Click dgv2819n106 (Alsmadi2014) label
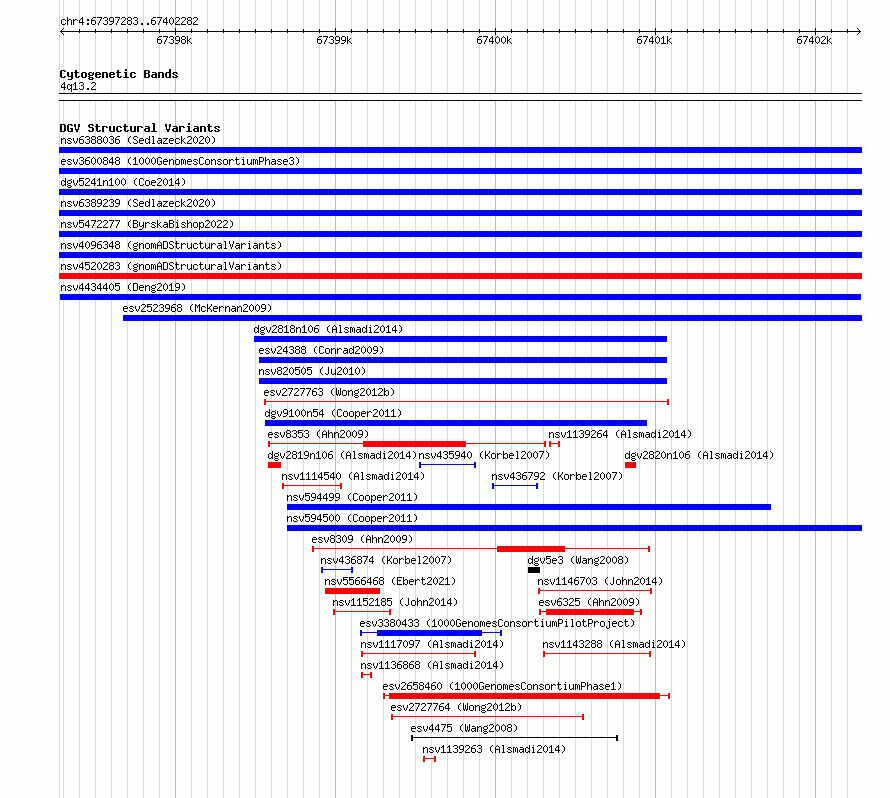Viewport: 890px width, 798px height. 342,455
